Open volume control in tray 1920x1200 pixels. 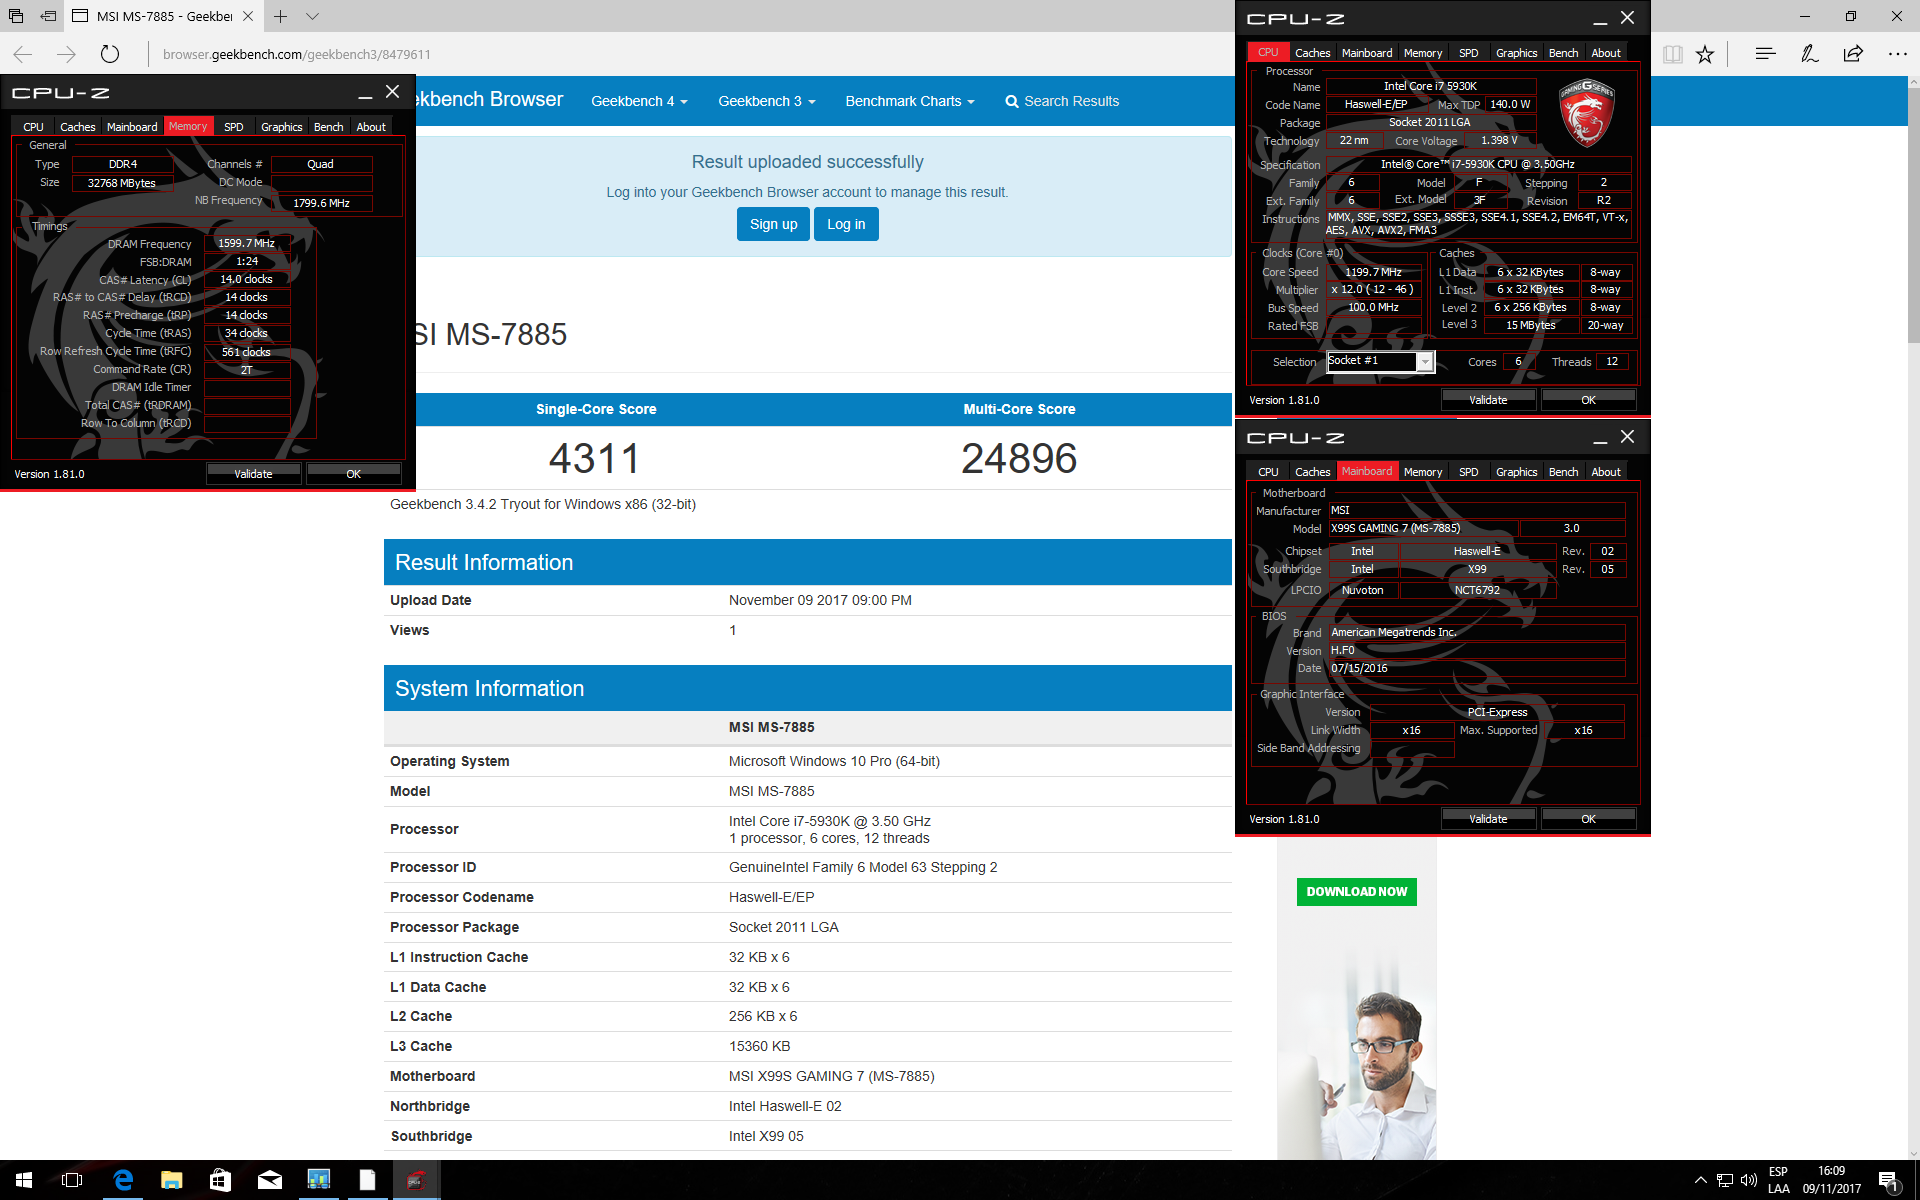1749,1180
